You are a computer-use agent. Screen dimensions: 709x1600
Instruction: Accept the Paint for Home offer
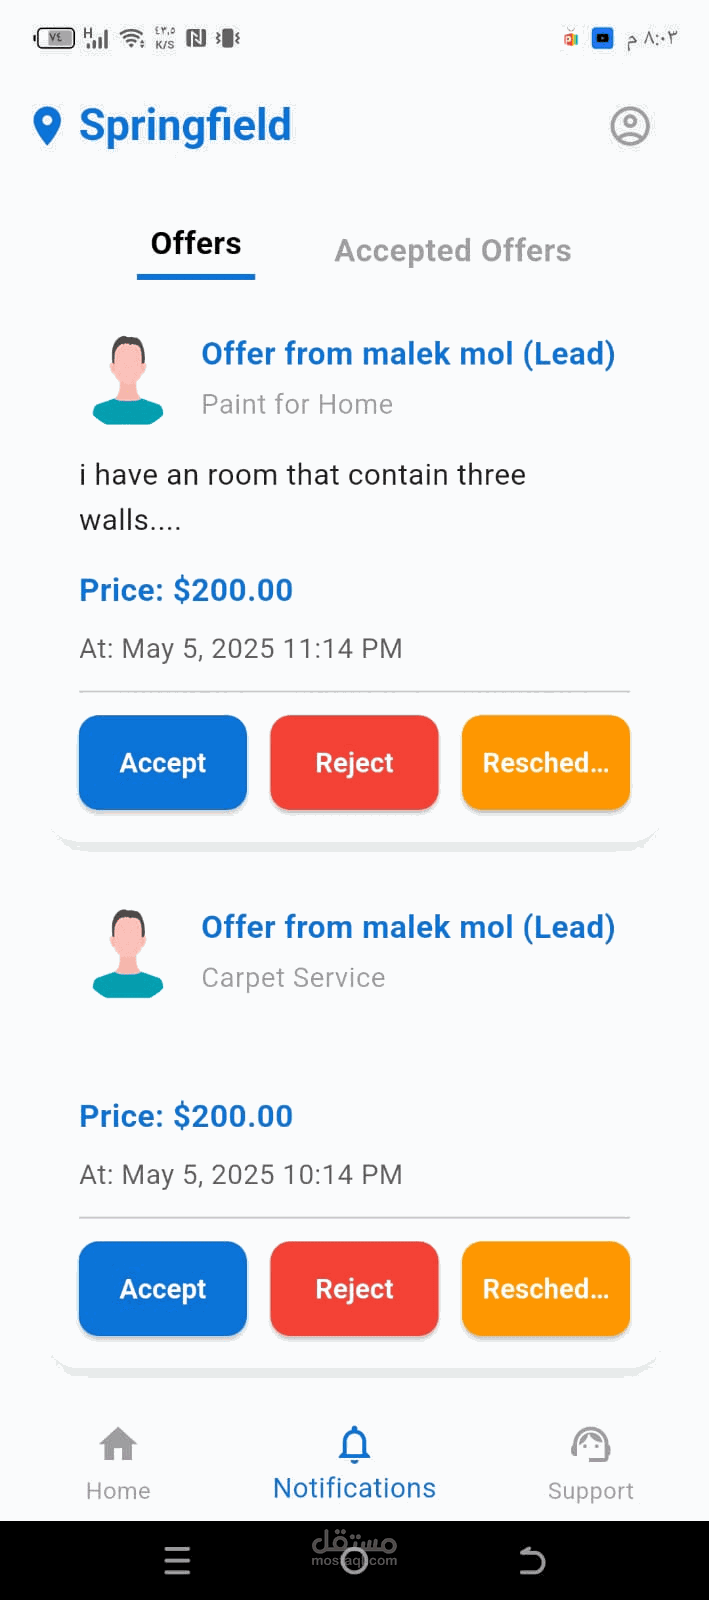coord(163,763)
